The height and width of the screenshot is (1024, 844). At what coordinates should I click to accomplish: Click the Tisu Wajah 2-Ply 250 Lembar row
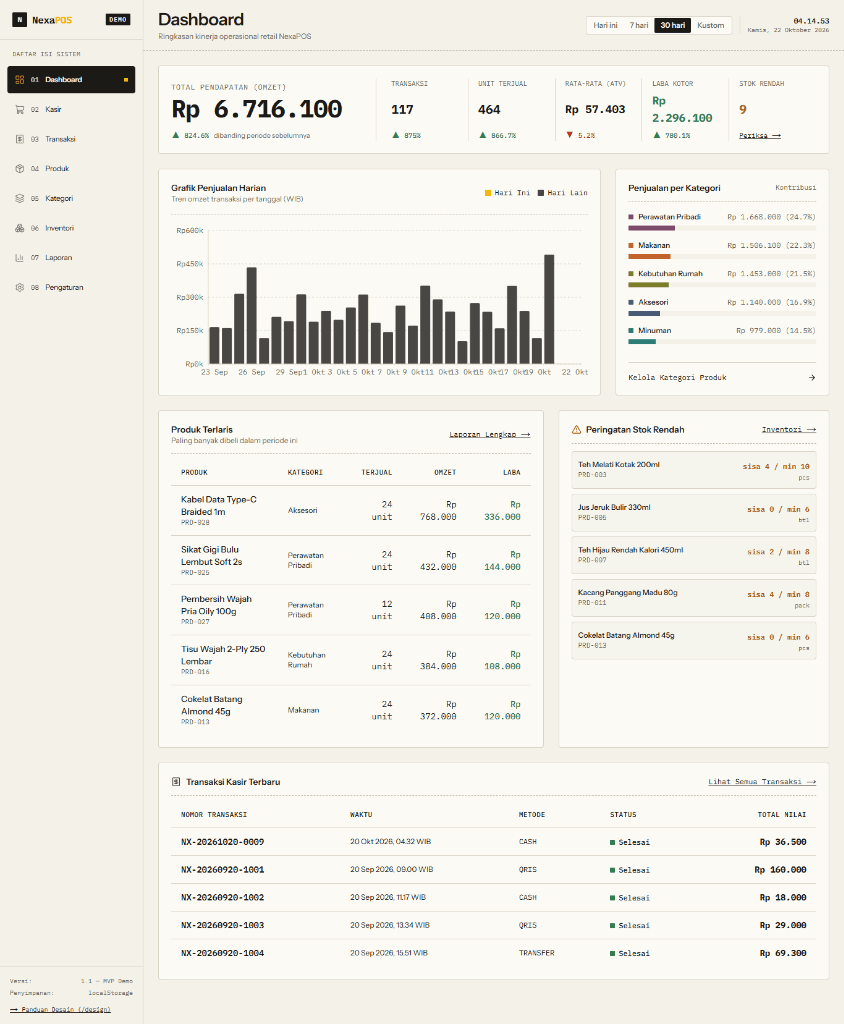point(351,660)
